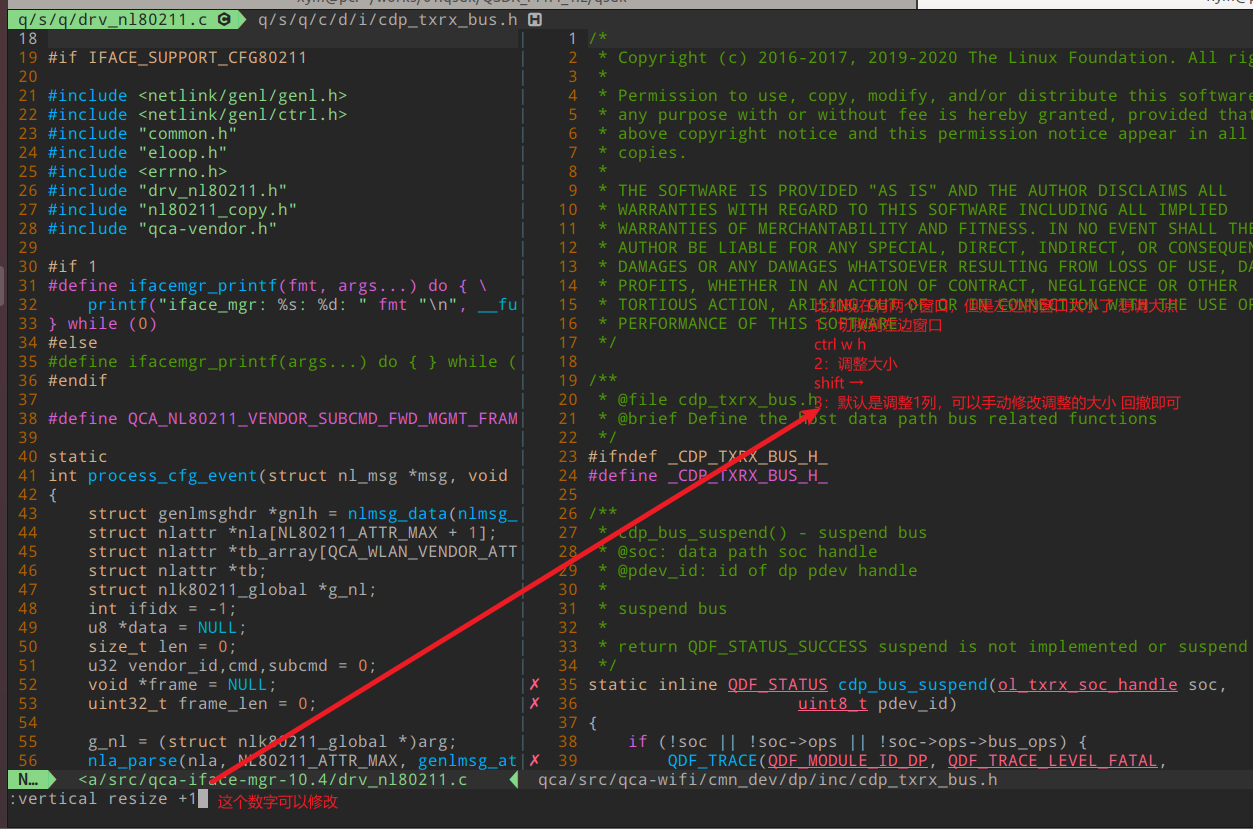Click 'void *frame = NULL;' line
Viewport: 1253px width, 829px height.
[x=182, y=685]
